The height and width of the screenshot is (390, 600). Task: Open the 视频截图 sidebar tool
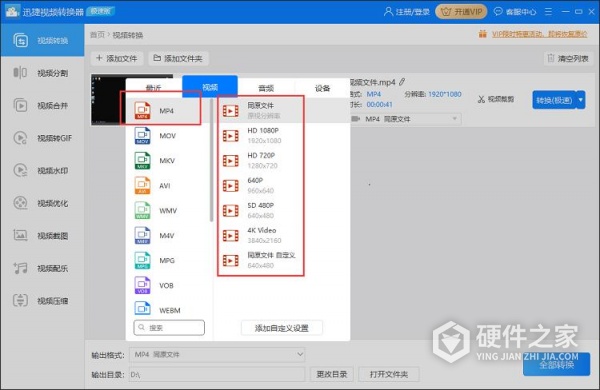[x=42, y=235]
